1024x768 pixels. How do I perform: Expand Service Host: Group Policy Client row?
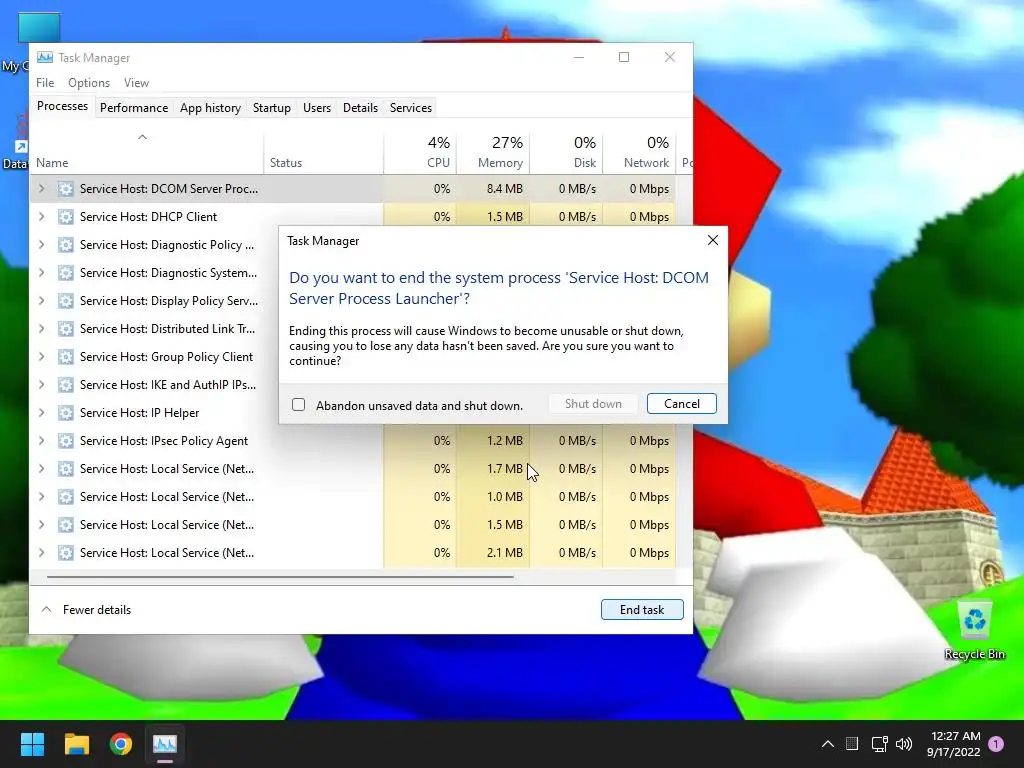click(42, 357)
